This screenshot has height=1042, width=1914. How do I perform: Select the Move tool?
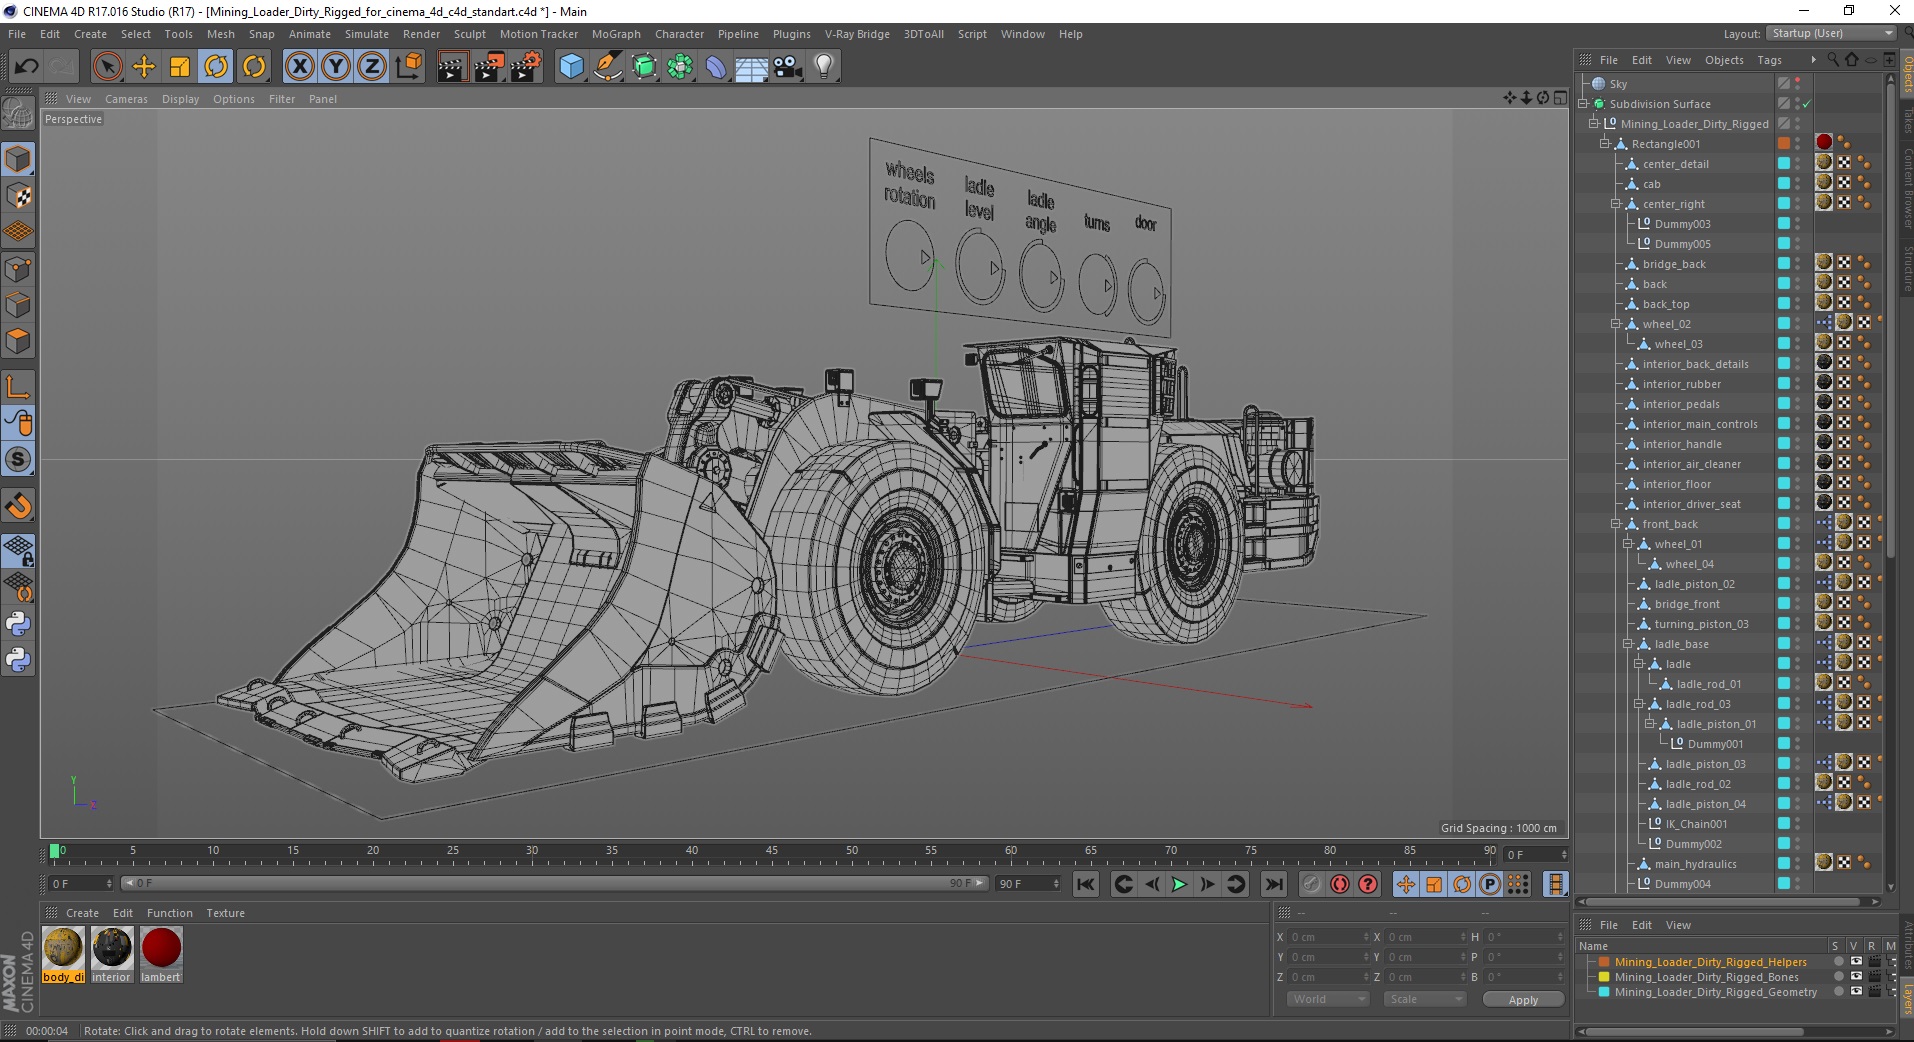[144, 67]
